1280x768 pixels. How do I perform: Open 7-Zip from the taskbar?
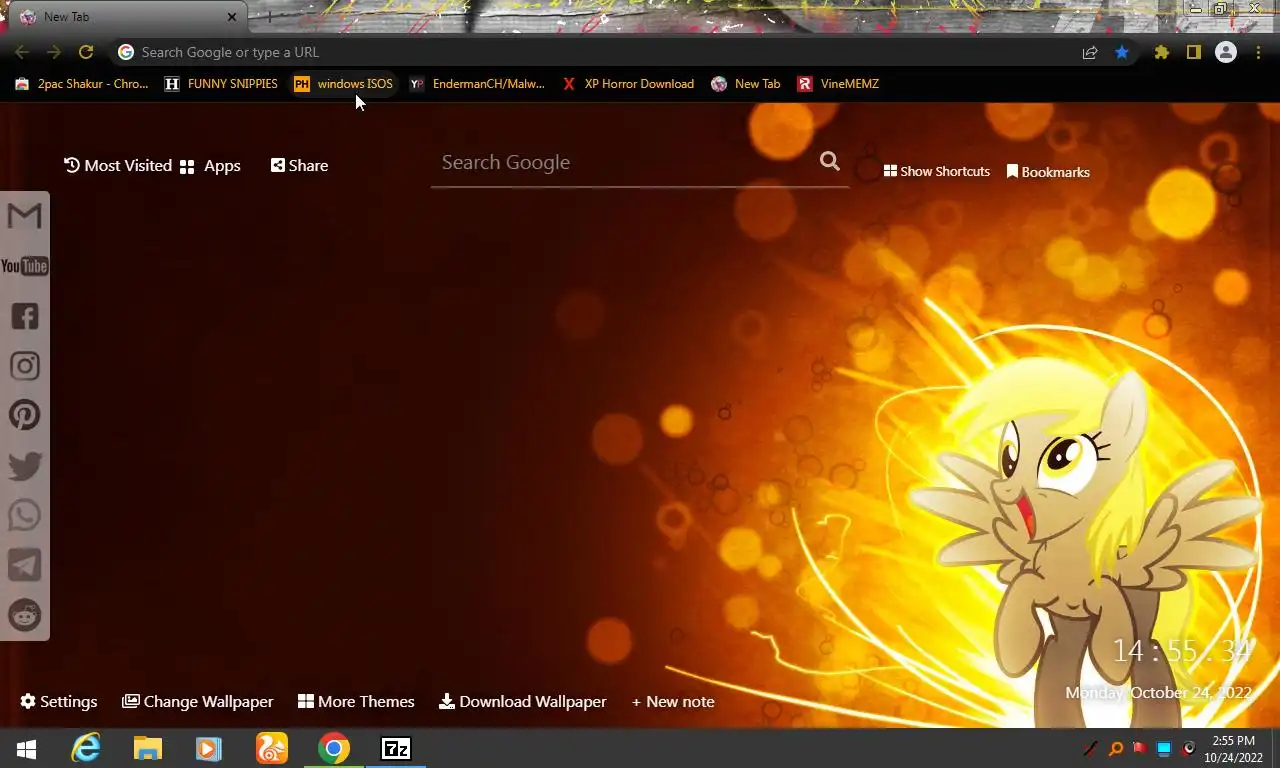click(396, 748)
